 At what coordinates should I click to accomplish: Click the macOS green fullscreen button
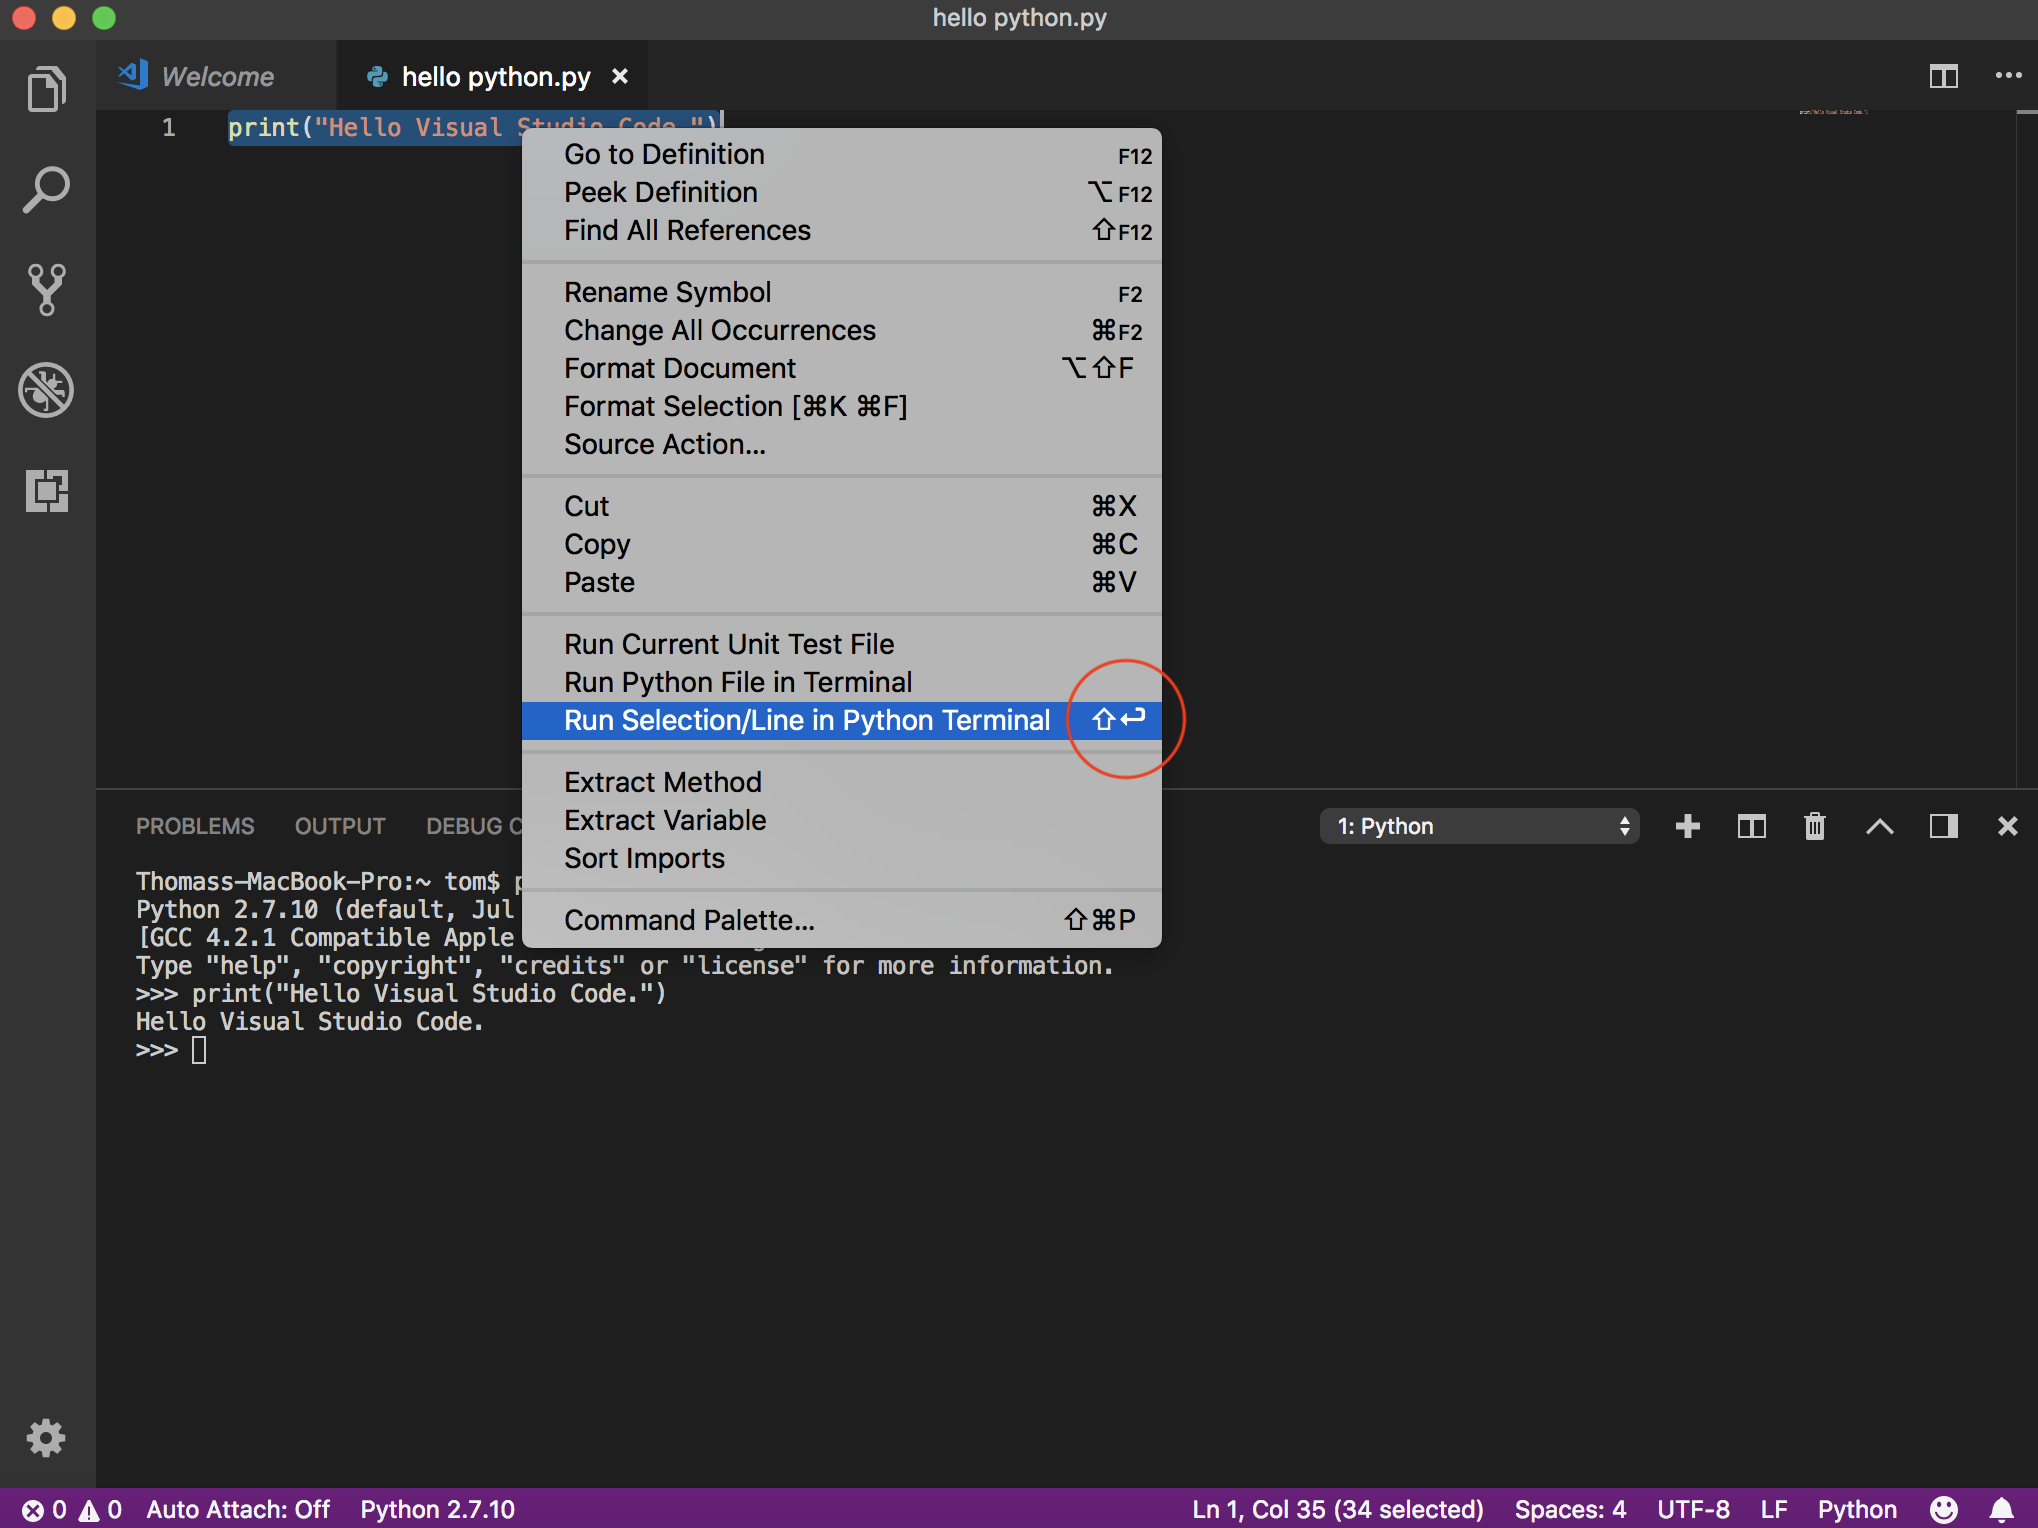(x=104, y=18)
